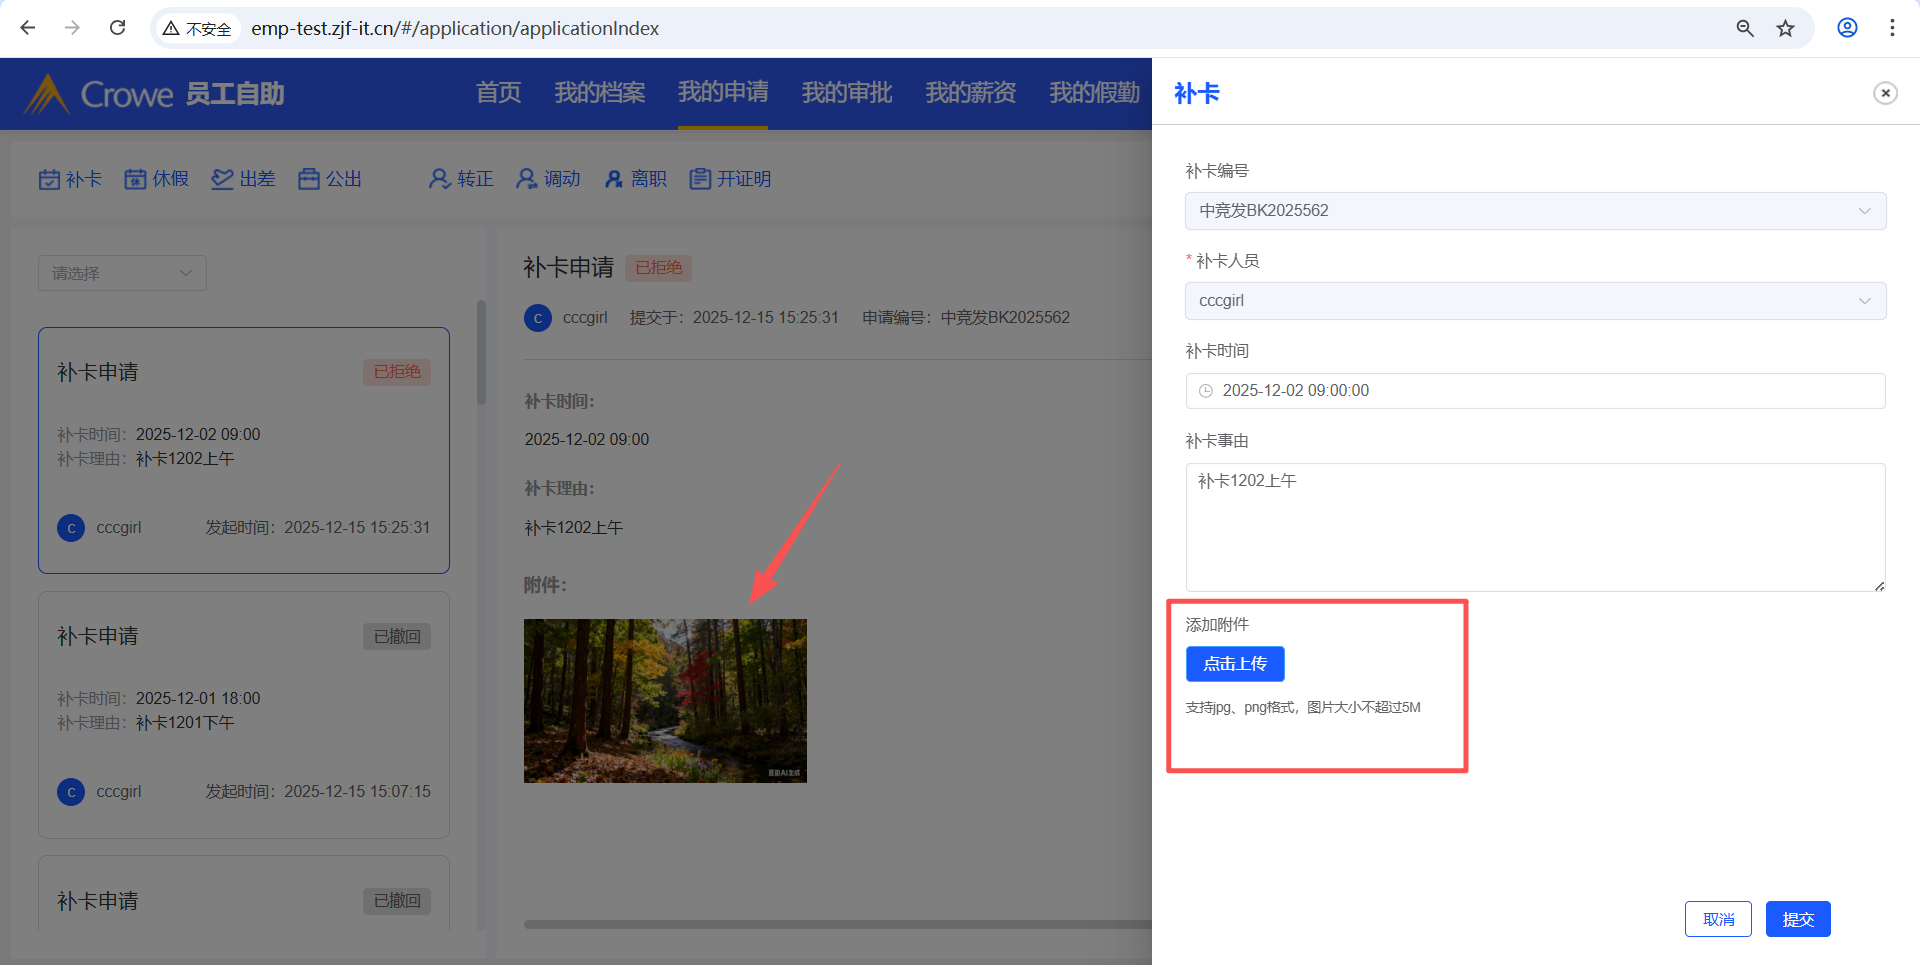Image resolution: width=1920 pixels, height=965 pixels.
Task: Click the 补卡 calendar icon in toolbar
Action: pyautogui.click(x=50, y=179)
